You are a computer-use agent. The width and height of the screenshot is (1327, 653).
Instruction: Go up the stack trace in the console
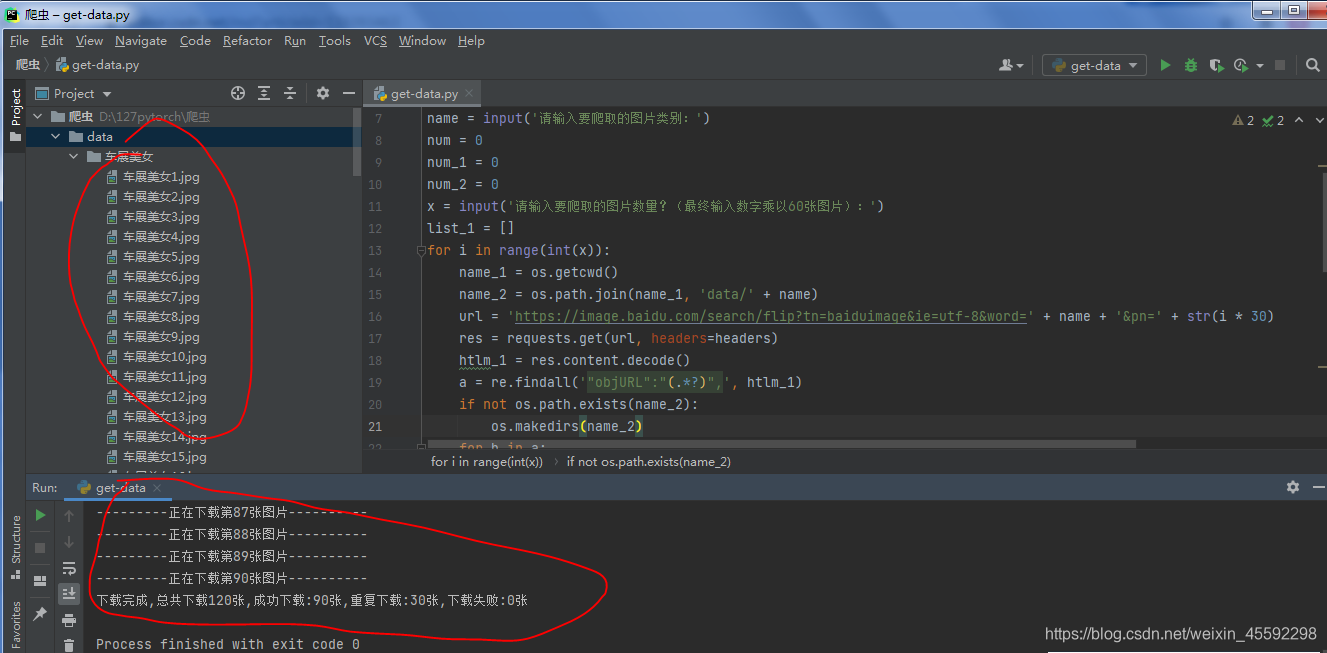pyautogui.click(x=69, y=516)
